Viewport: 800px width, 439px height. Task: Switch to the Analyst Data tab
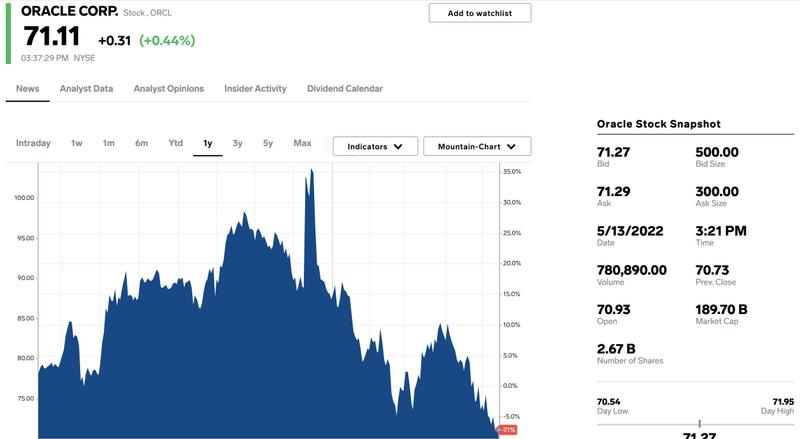86,88
